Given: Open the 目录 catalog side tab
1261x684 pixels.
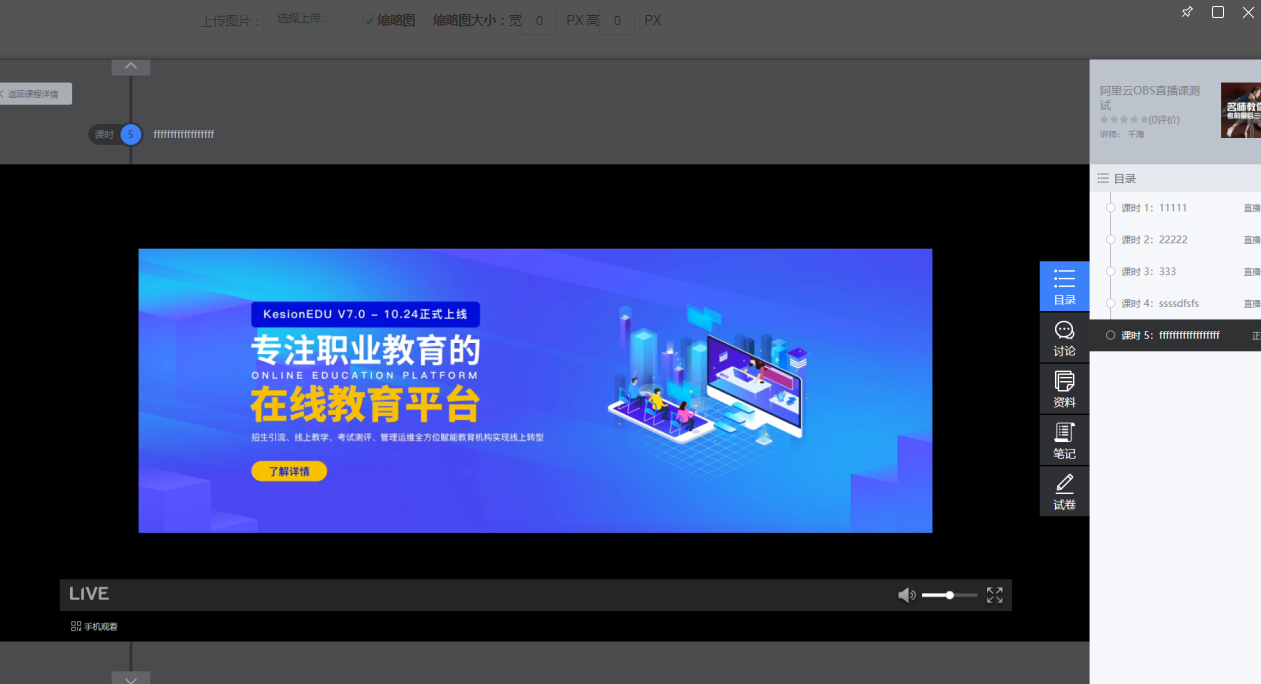Looking at the screenshot, I should 1064,286.
